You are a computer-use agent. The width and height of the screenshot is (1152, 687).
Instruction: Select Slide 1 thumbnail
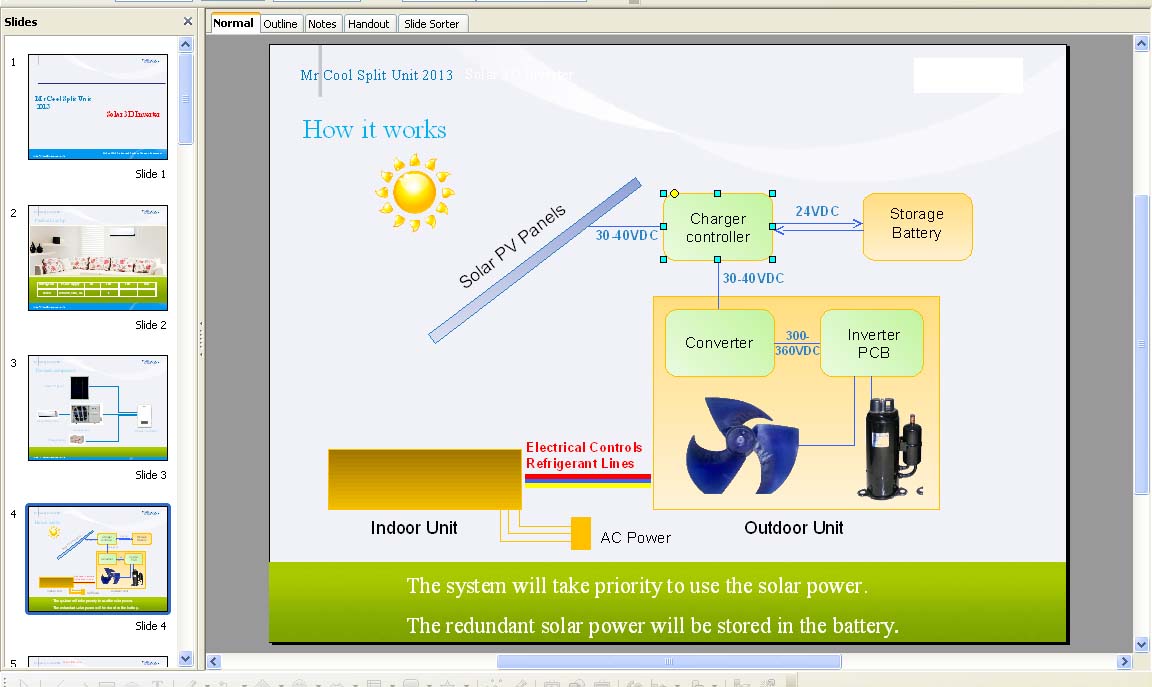(x=98, y=107)
